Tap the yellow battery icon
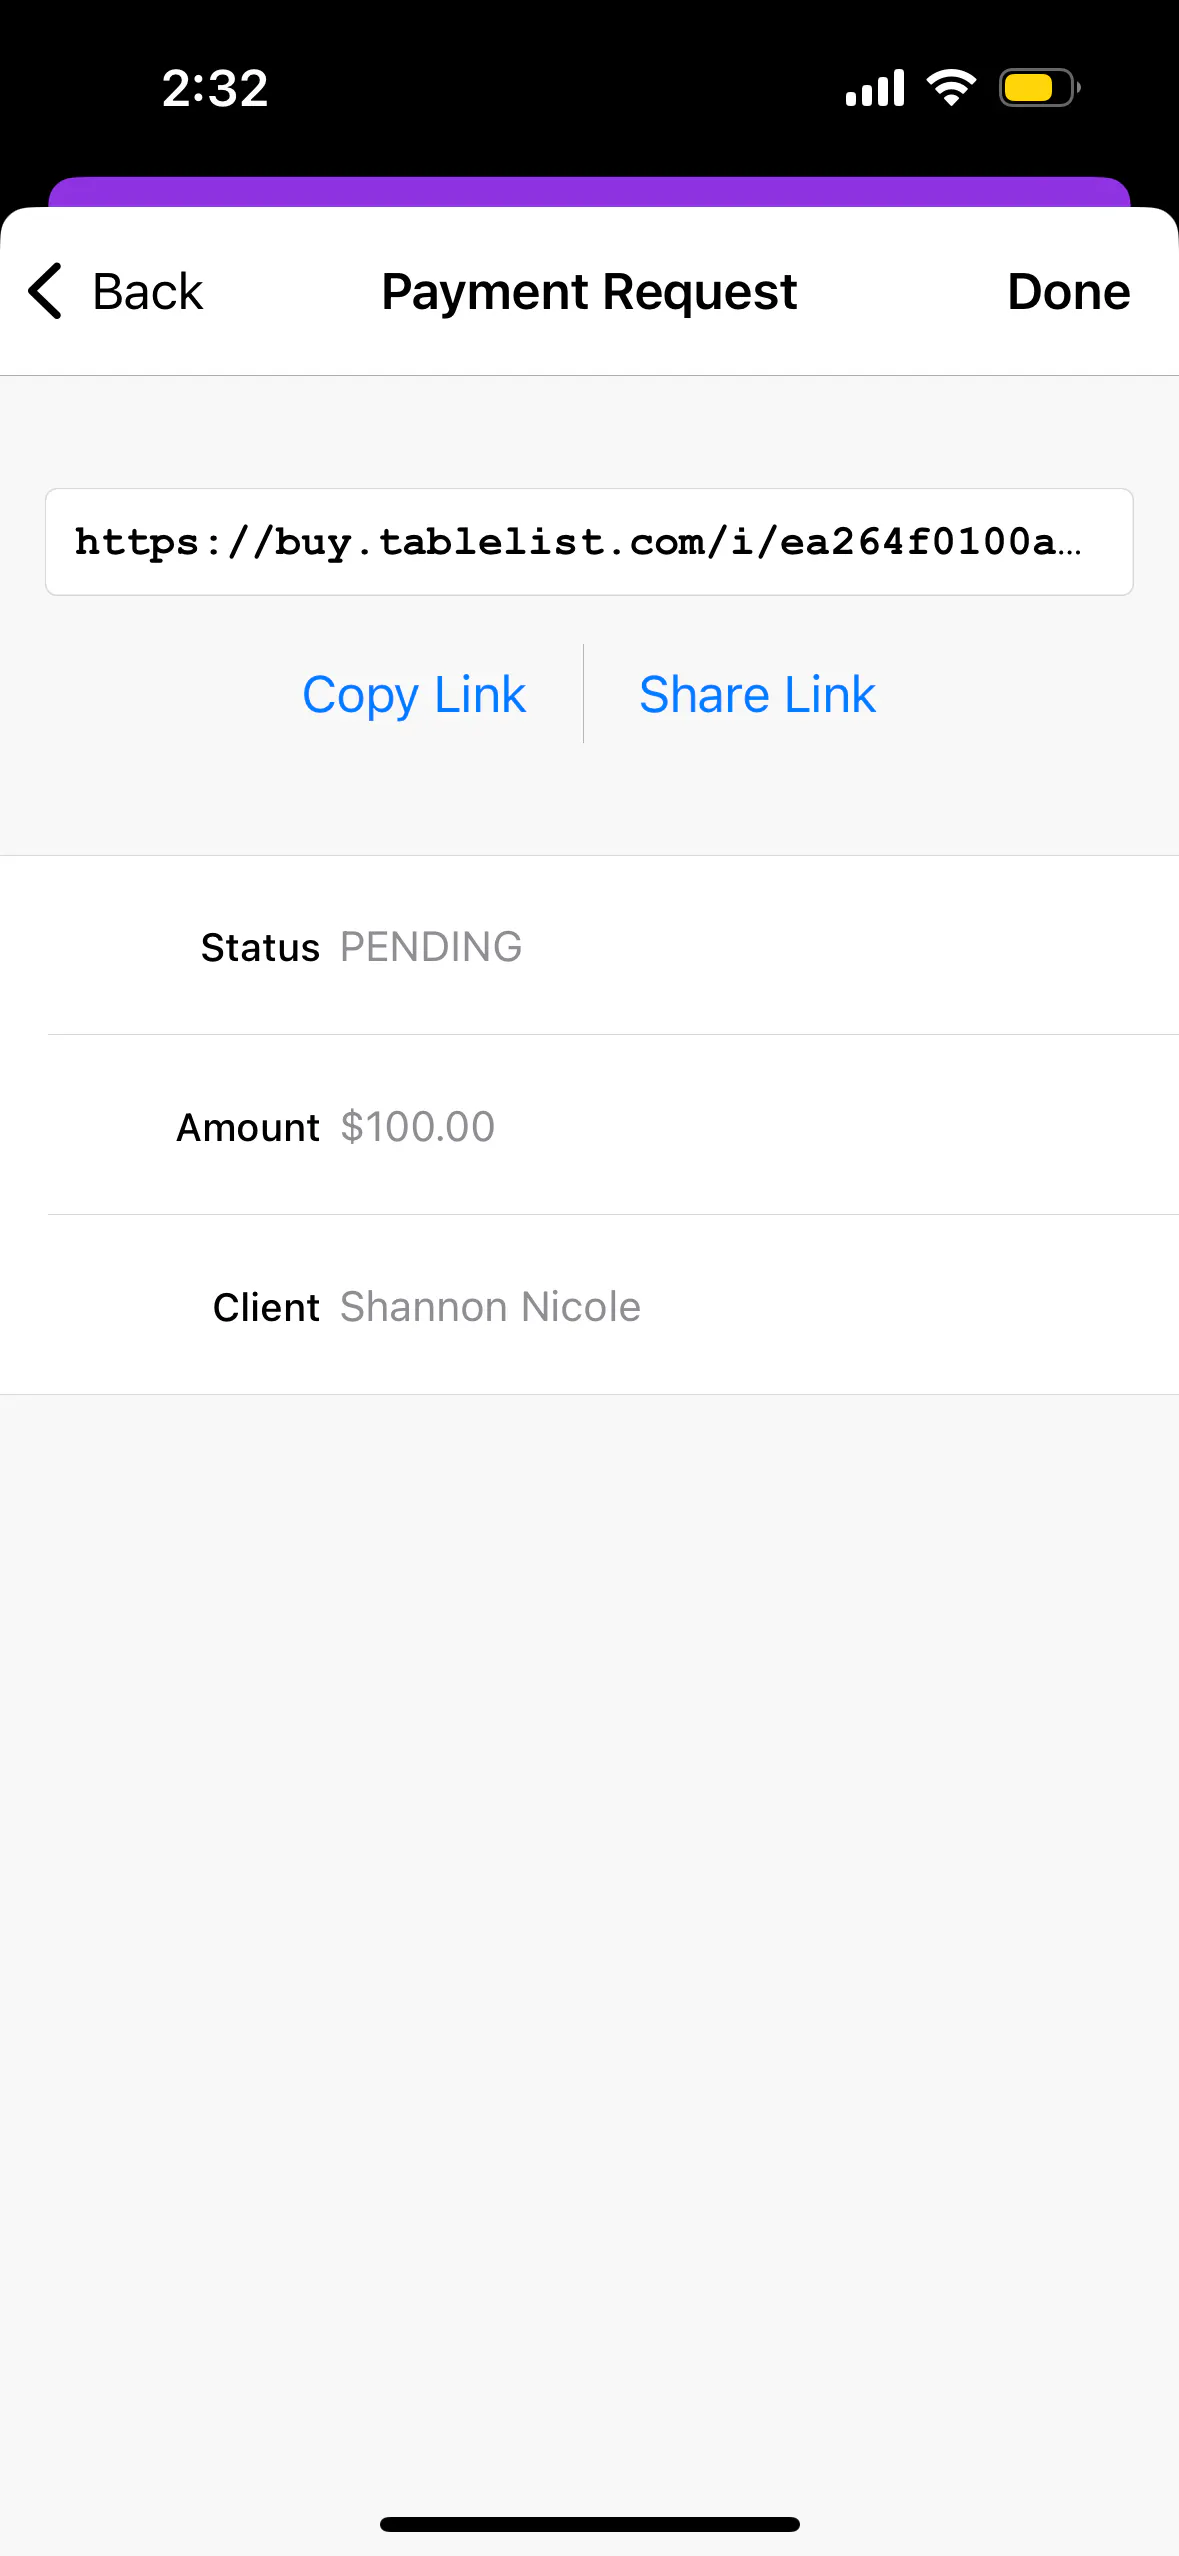The image size is (1179, 2556). (1038, 88)
